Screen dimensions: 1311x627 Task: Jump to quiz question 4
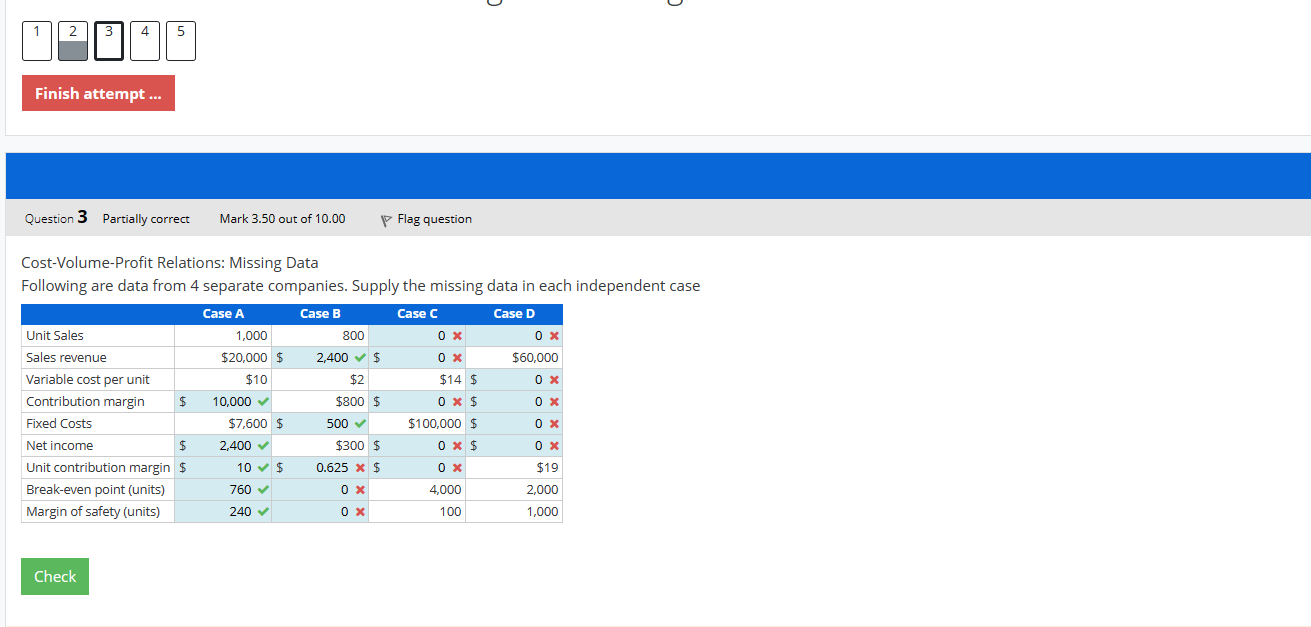pyautogui.click(x=145, y=41)
